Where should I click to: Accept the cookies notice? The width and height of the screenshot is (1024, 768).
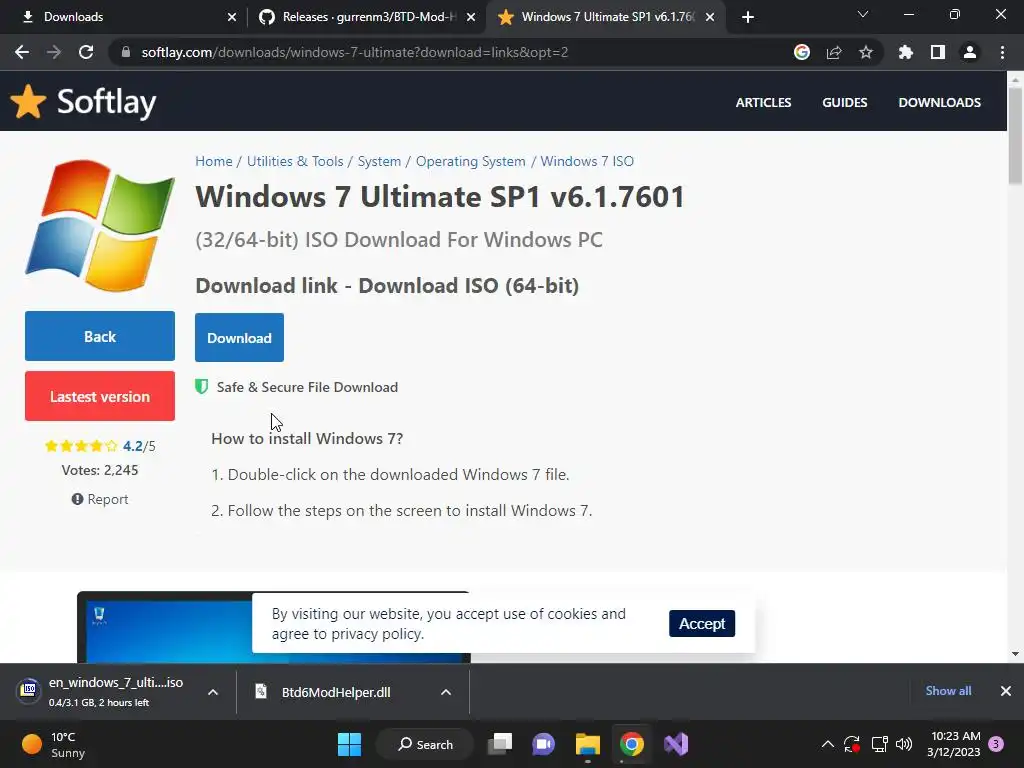tap(702, 624)
